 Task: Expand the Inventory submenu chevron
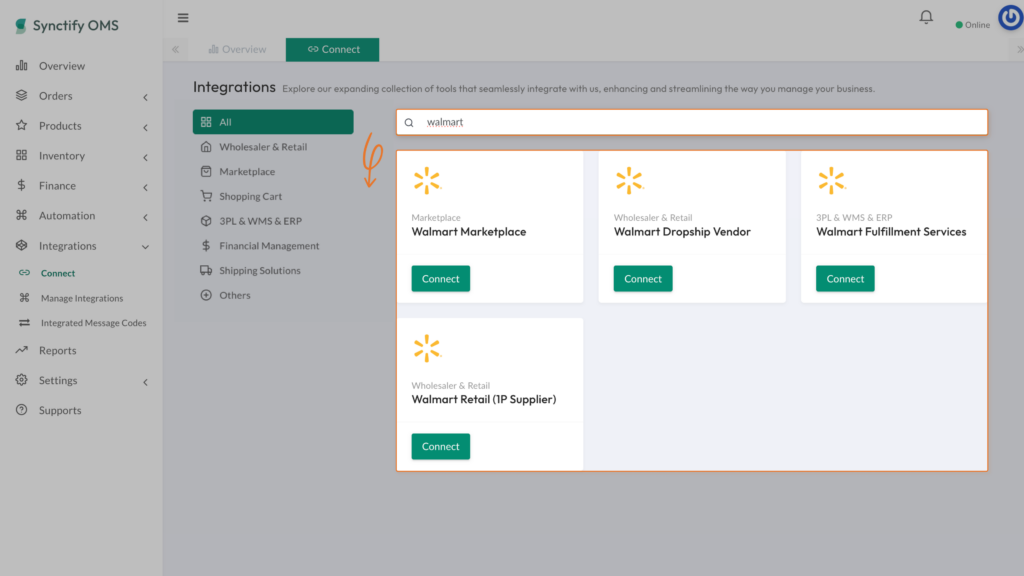pyautogui.click(x=146, y=157)
